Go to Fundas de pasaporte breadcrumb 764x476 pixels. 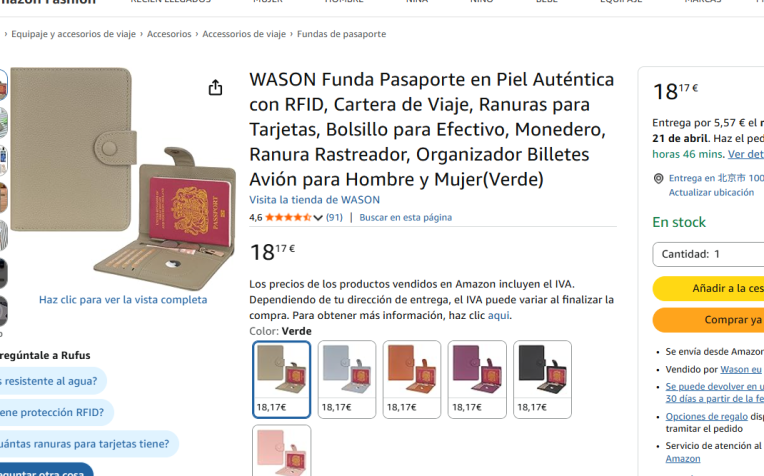342,34
